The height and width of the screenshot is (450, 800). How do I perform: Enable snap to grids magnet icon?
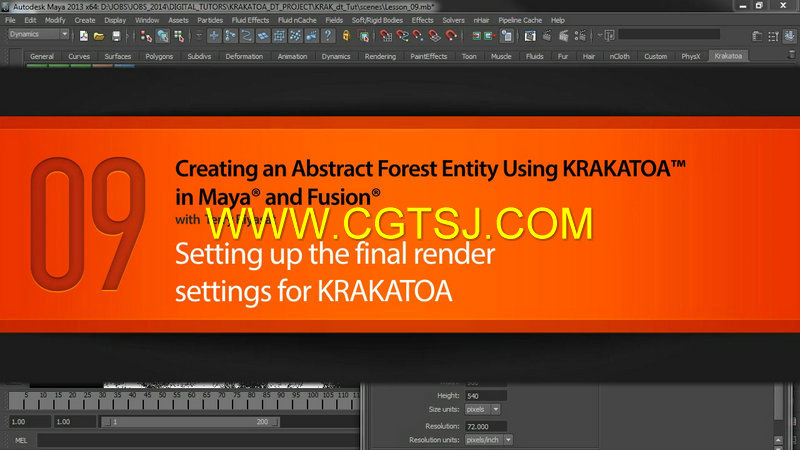click(x=386, y=36)
